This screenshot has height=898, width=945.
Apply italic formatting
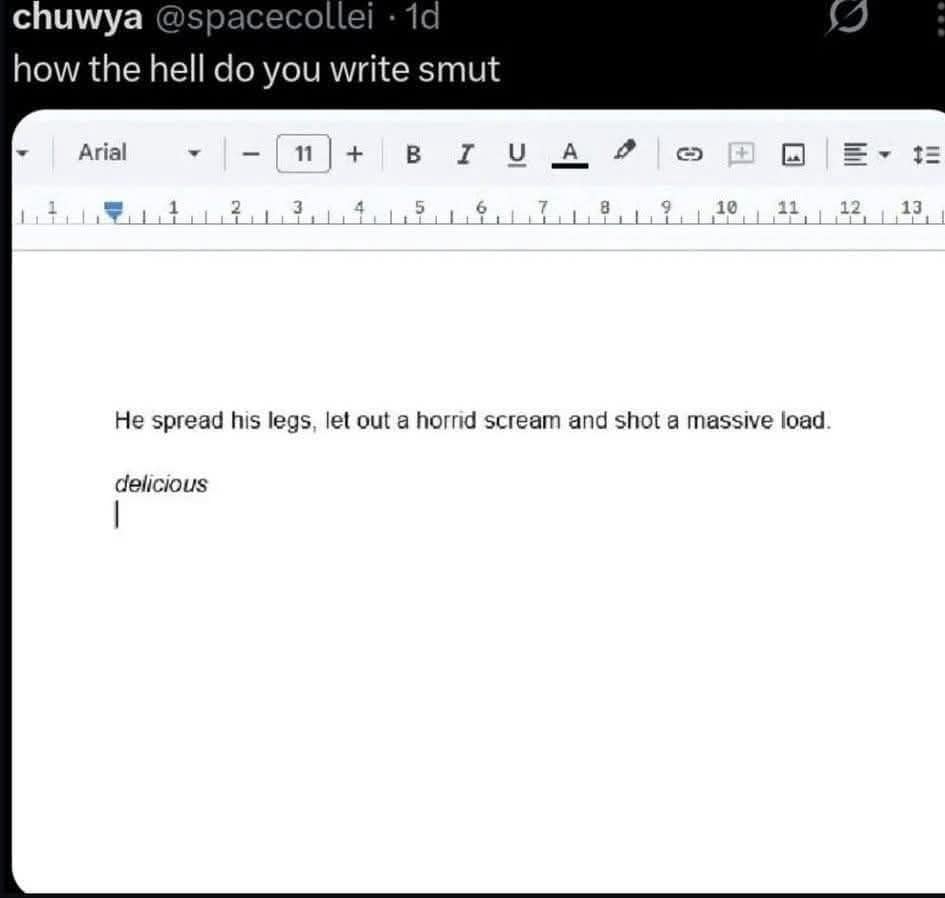464,154
